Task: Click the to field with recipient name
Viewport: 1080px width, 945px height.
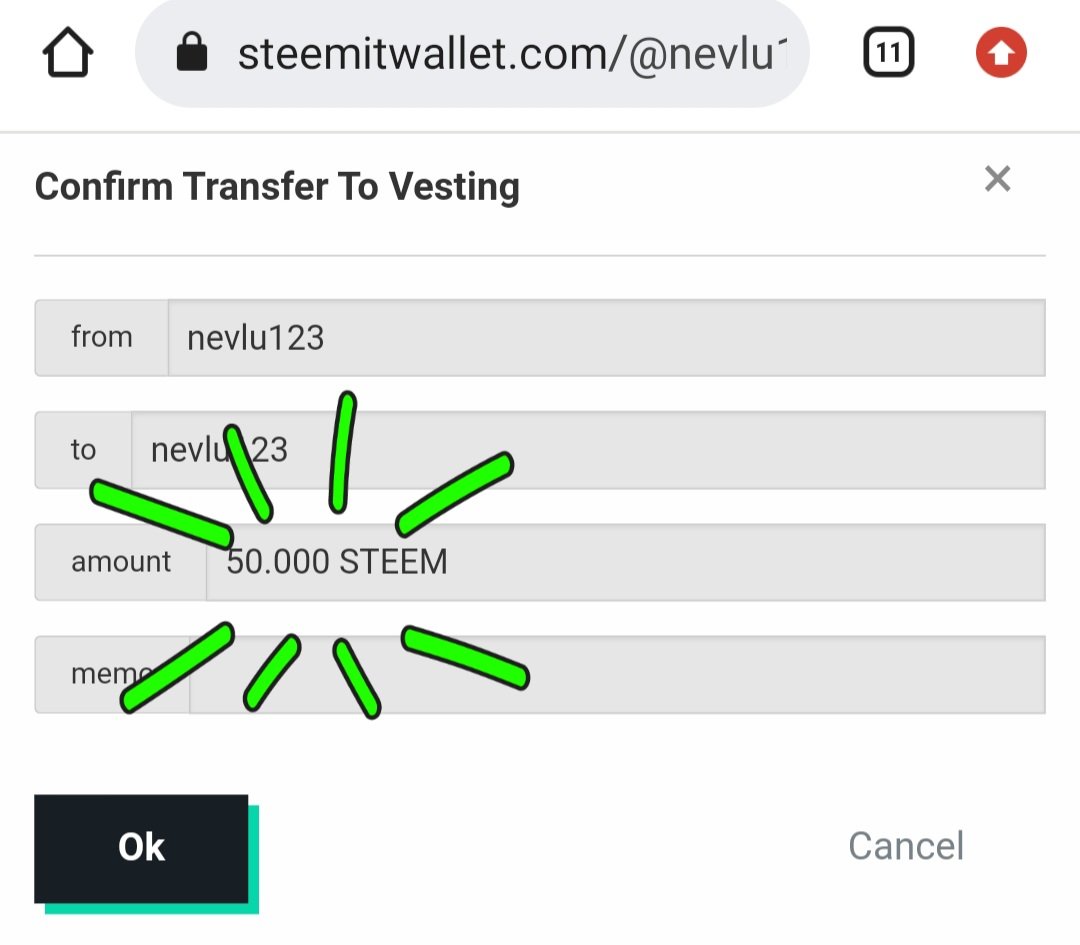Action: click(588, 450)
